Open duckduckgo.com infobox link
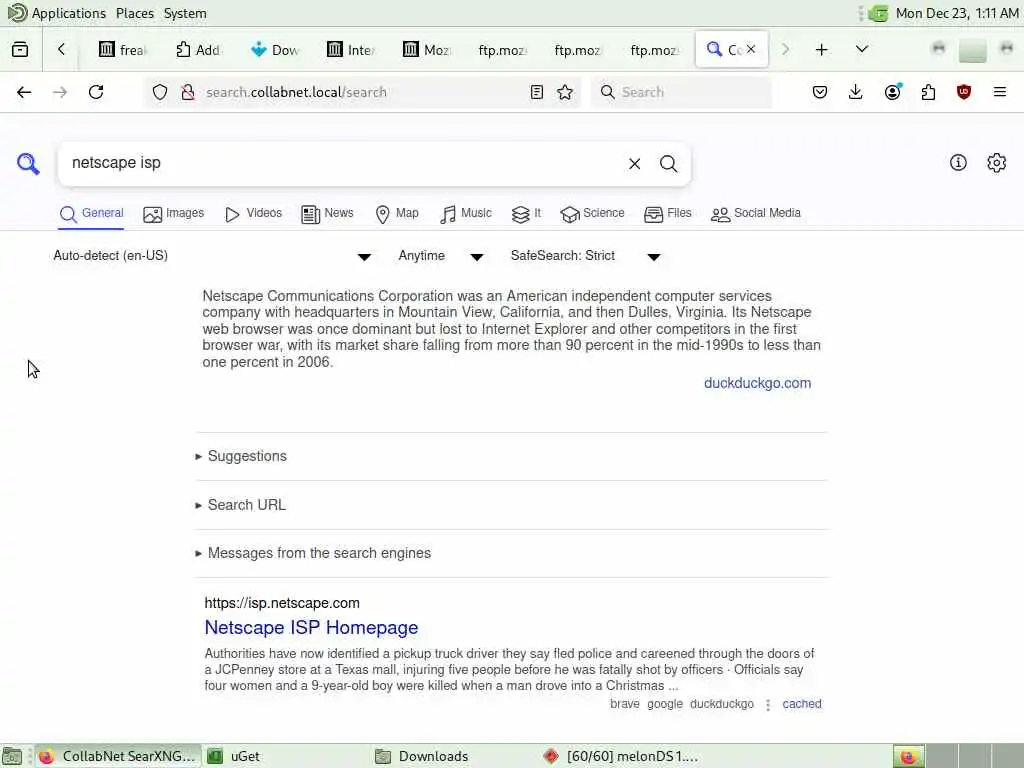Viewport: 1024px width, 768px height. pyautogui.click(x=758, y=383)
